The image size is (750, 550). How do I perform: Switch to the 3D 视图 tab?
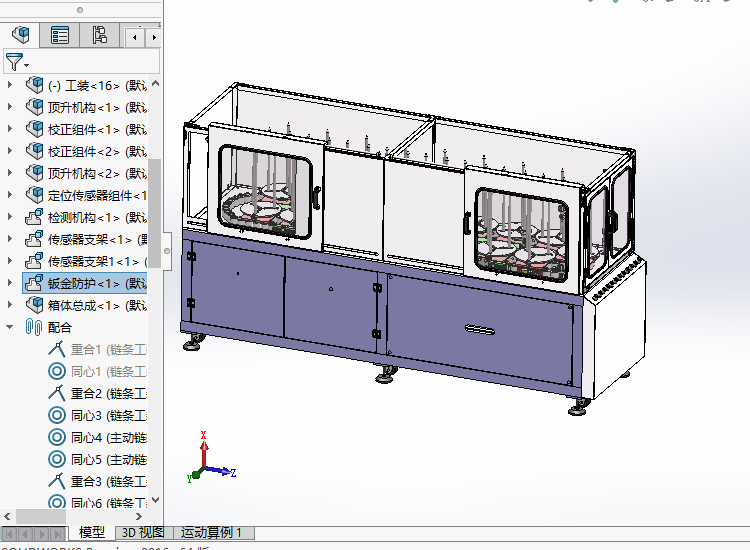click(143, 532)
